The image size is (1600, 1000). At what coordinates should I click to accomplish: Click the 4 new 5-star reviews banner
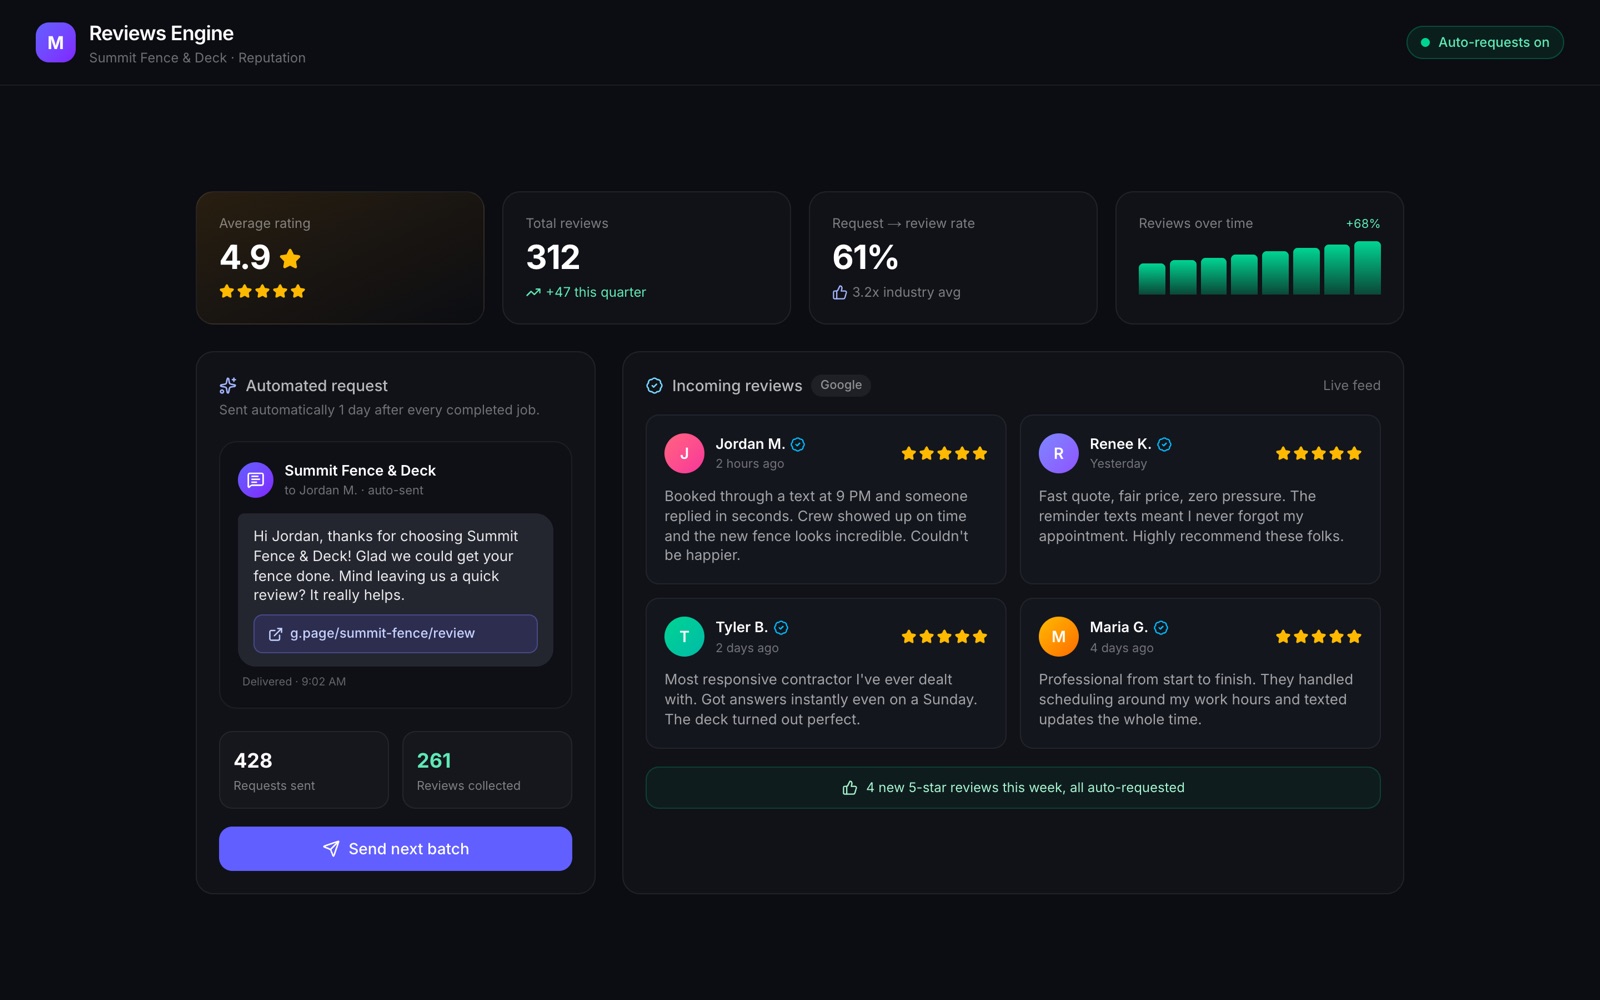pos(1013,788)
